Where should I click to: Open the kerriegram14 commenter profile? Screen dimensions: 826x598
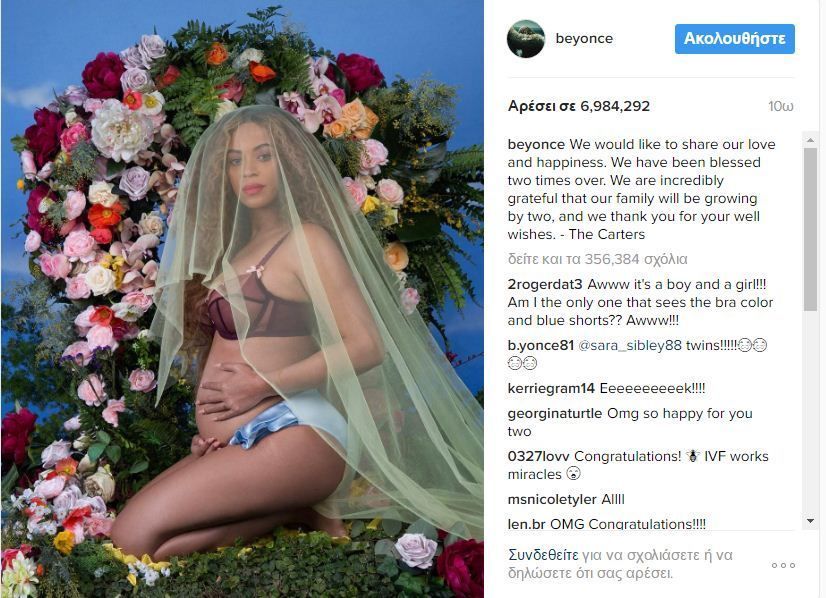coord(551,389)
